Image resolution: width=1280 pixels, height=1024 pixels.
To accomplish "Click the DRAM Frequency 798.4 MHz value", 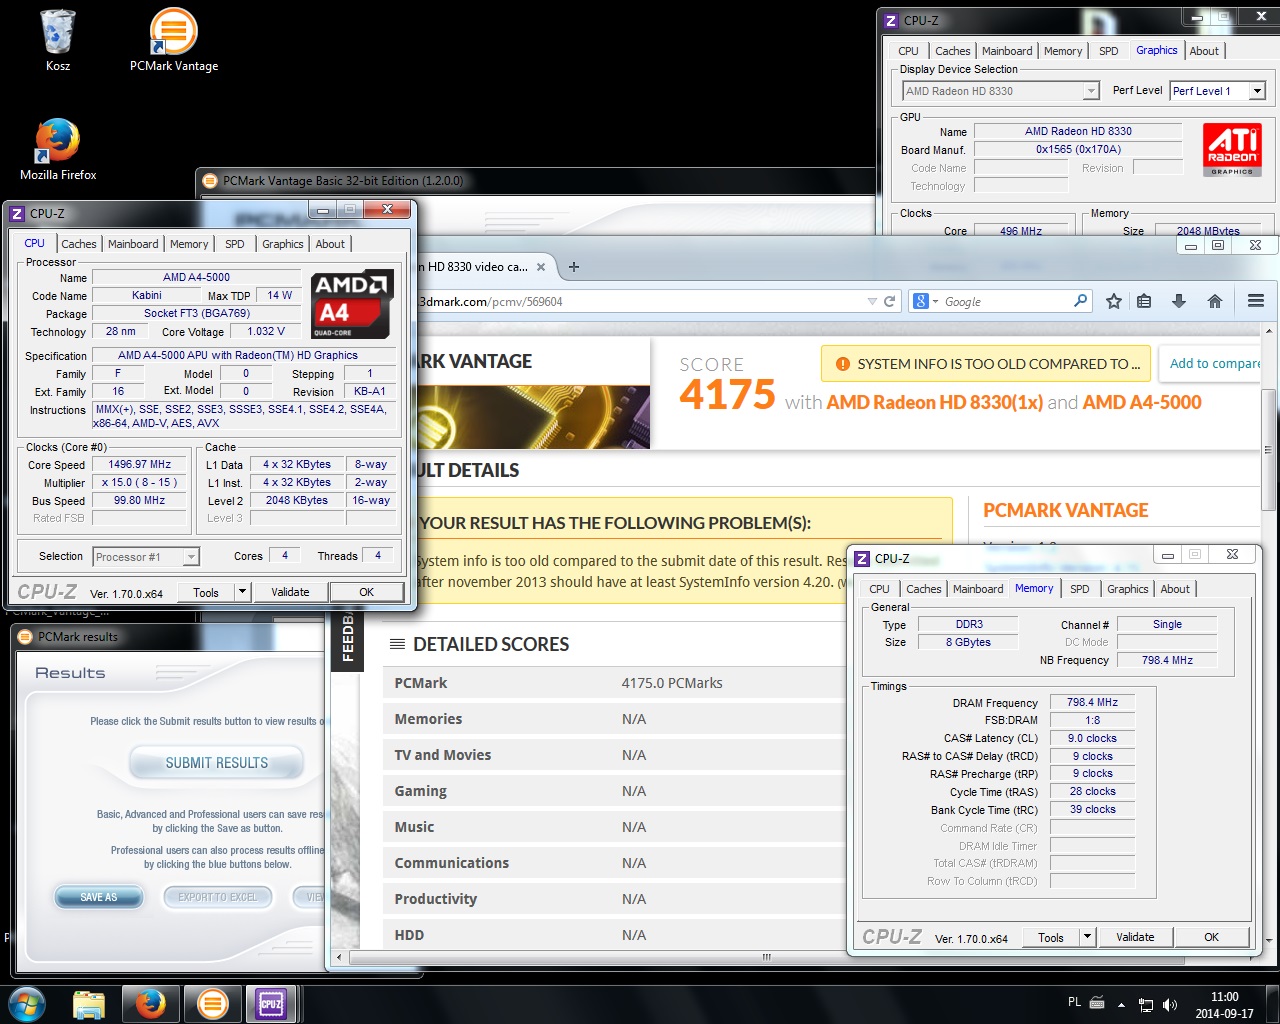I will (1092, 702).
